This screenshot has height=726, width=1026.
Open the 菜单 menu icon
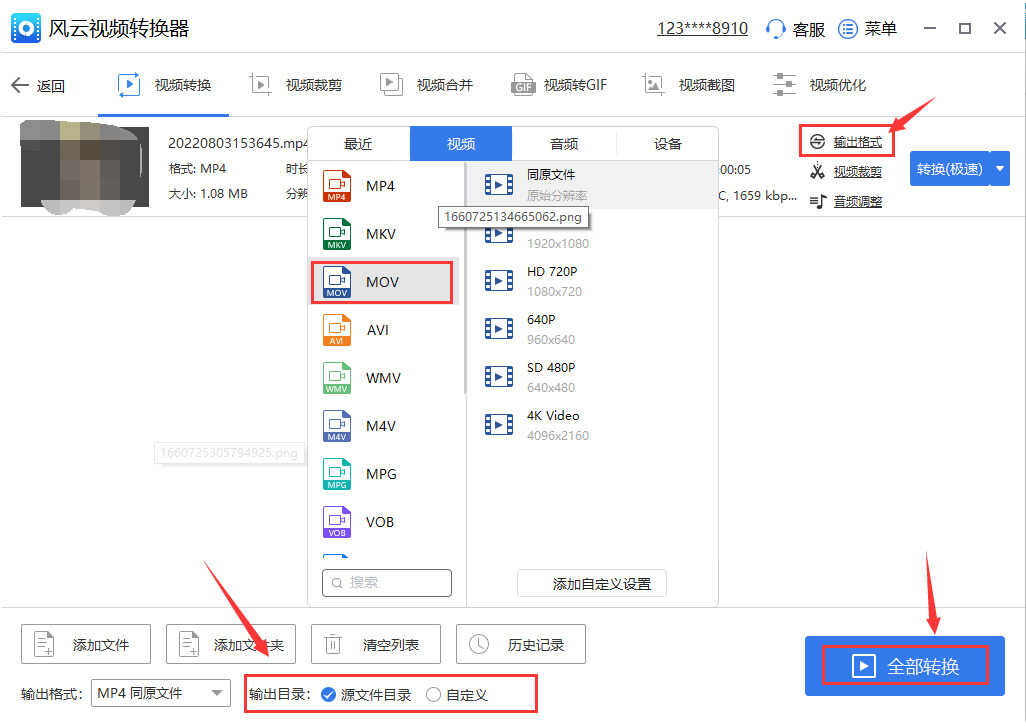(x=847, y=29)
